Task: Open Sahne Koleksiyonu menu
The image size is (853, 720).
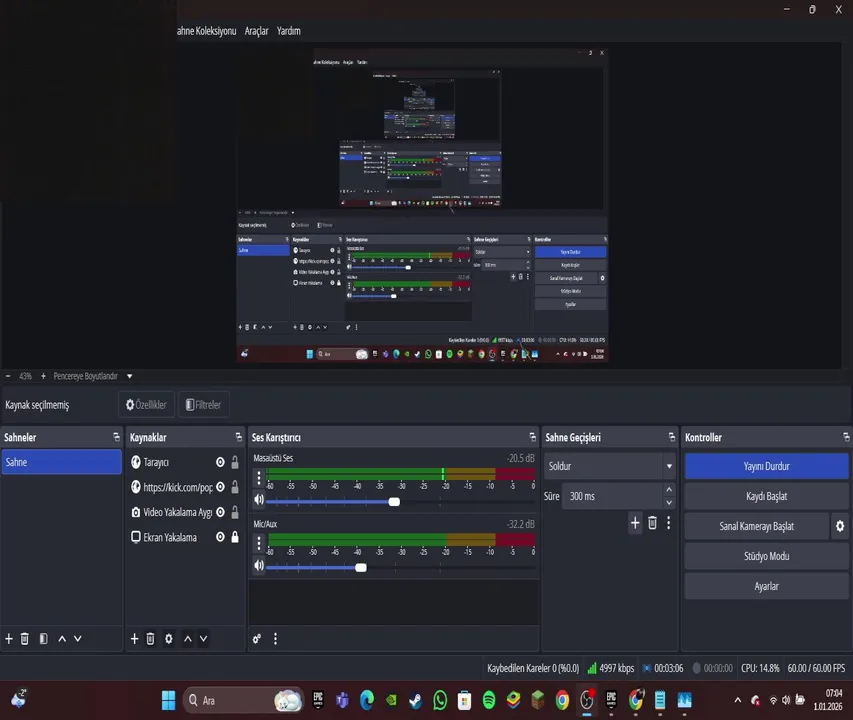Action: (206, 31)
